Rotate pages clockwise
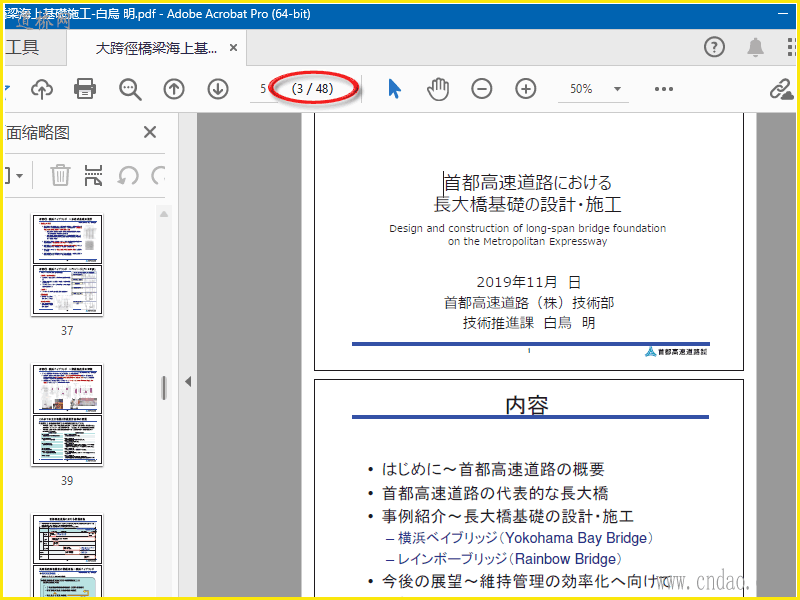The width and height of the screenshot is (800, 600). tap(159, 176)
